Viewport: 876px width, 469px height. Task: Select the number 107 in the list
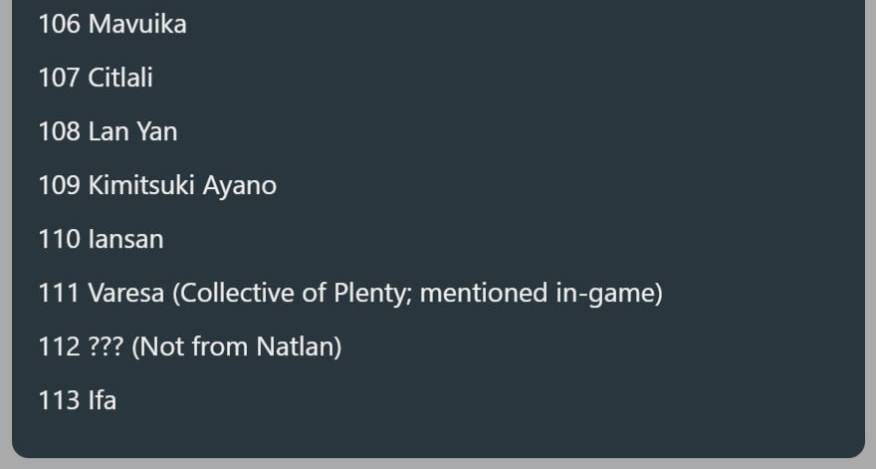click(59, 78)
